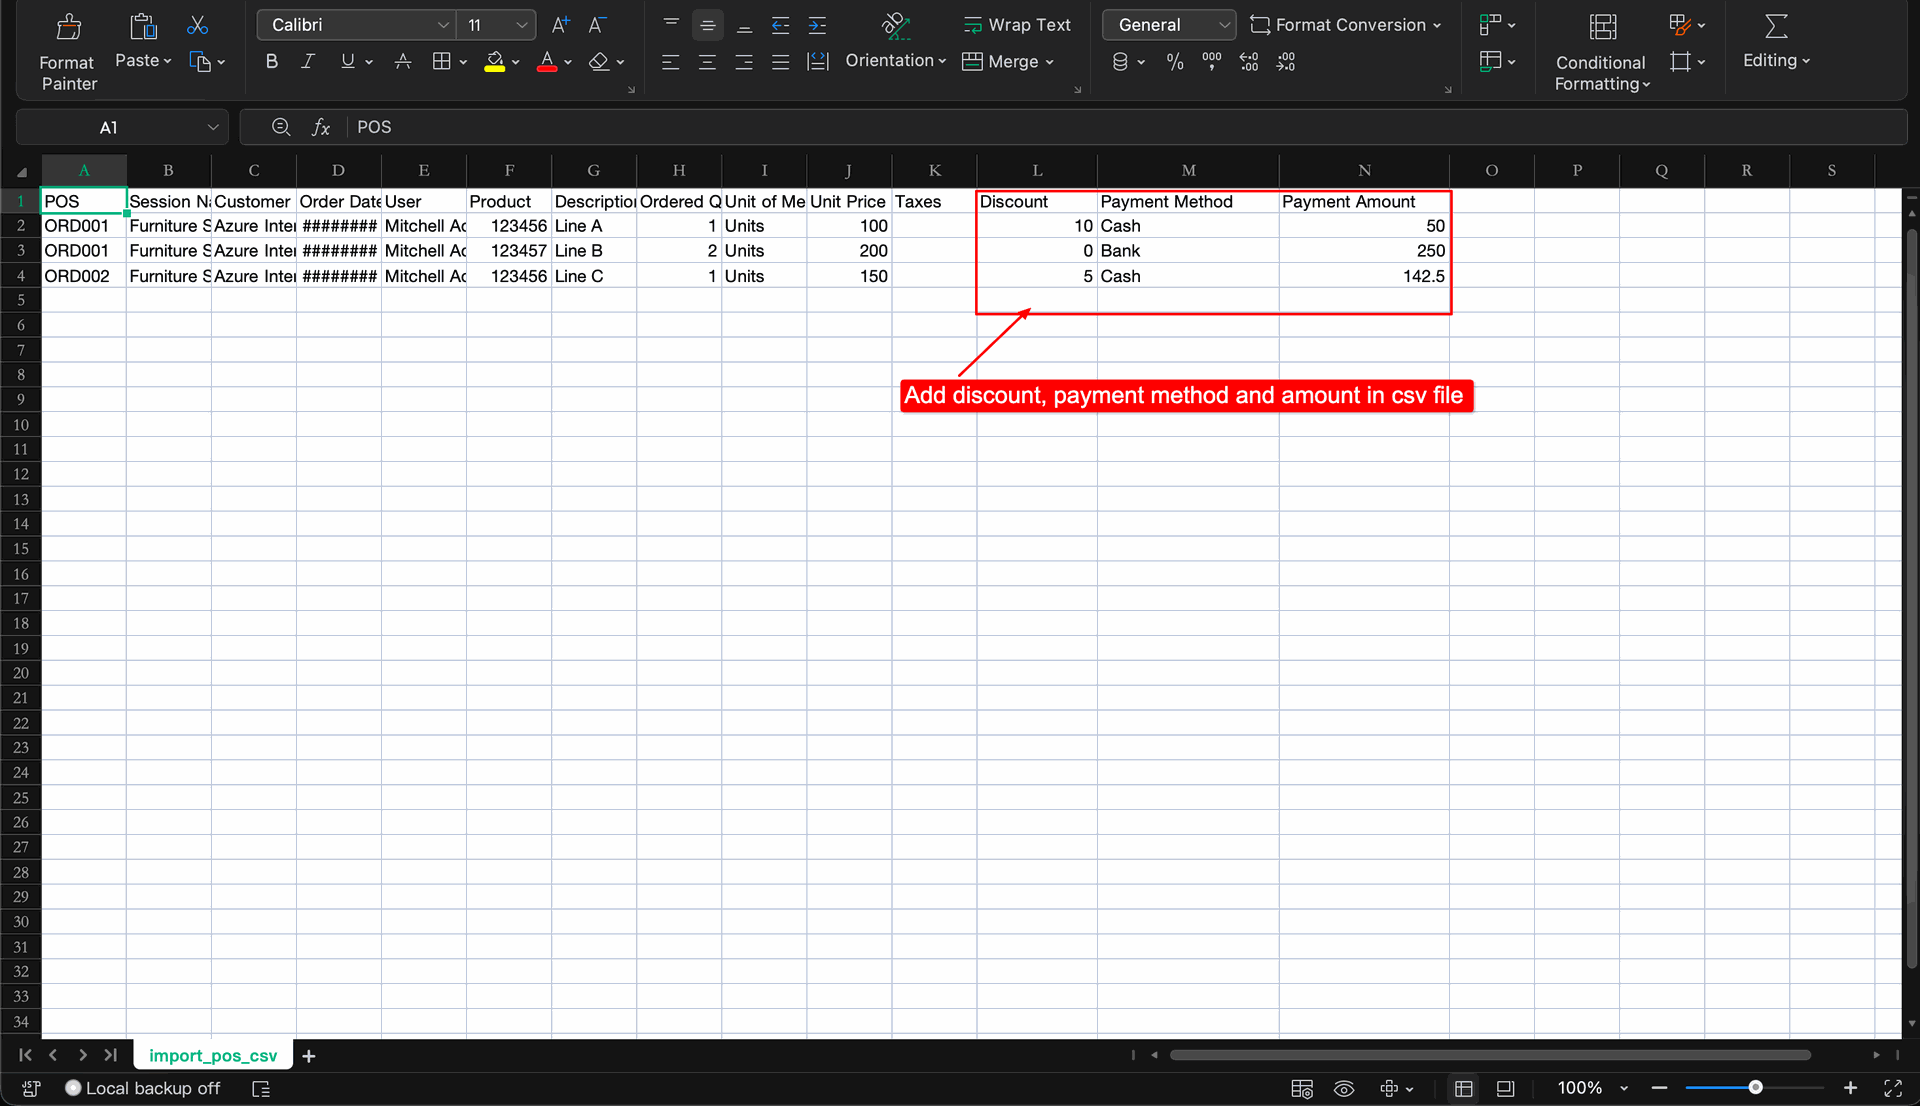The height and width of the screenshot is (1106, 1920).
Task: Click the increase font size icon
Action: coord(561,25)
